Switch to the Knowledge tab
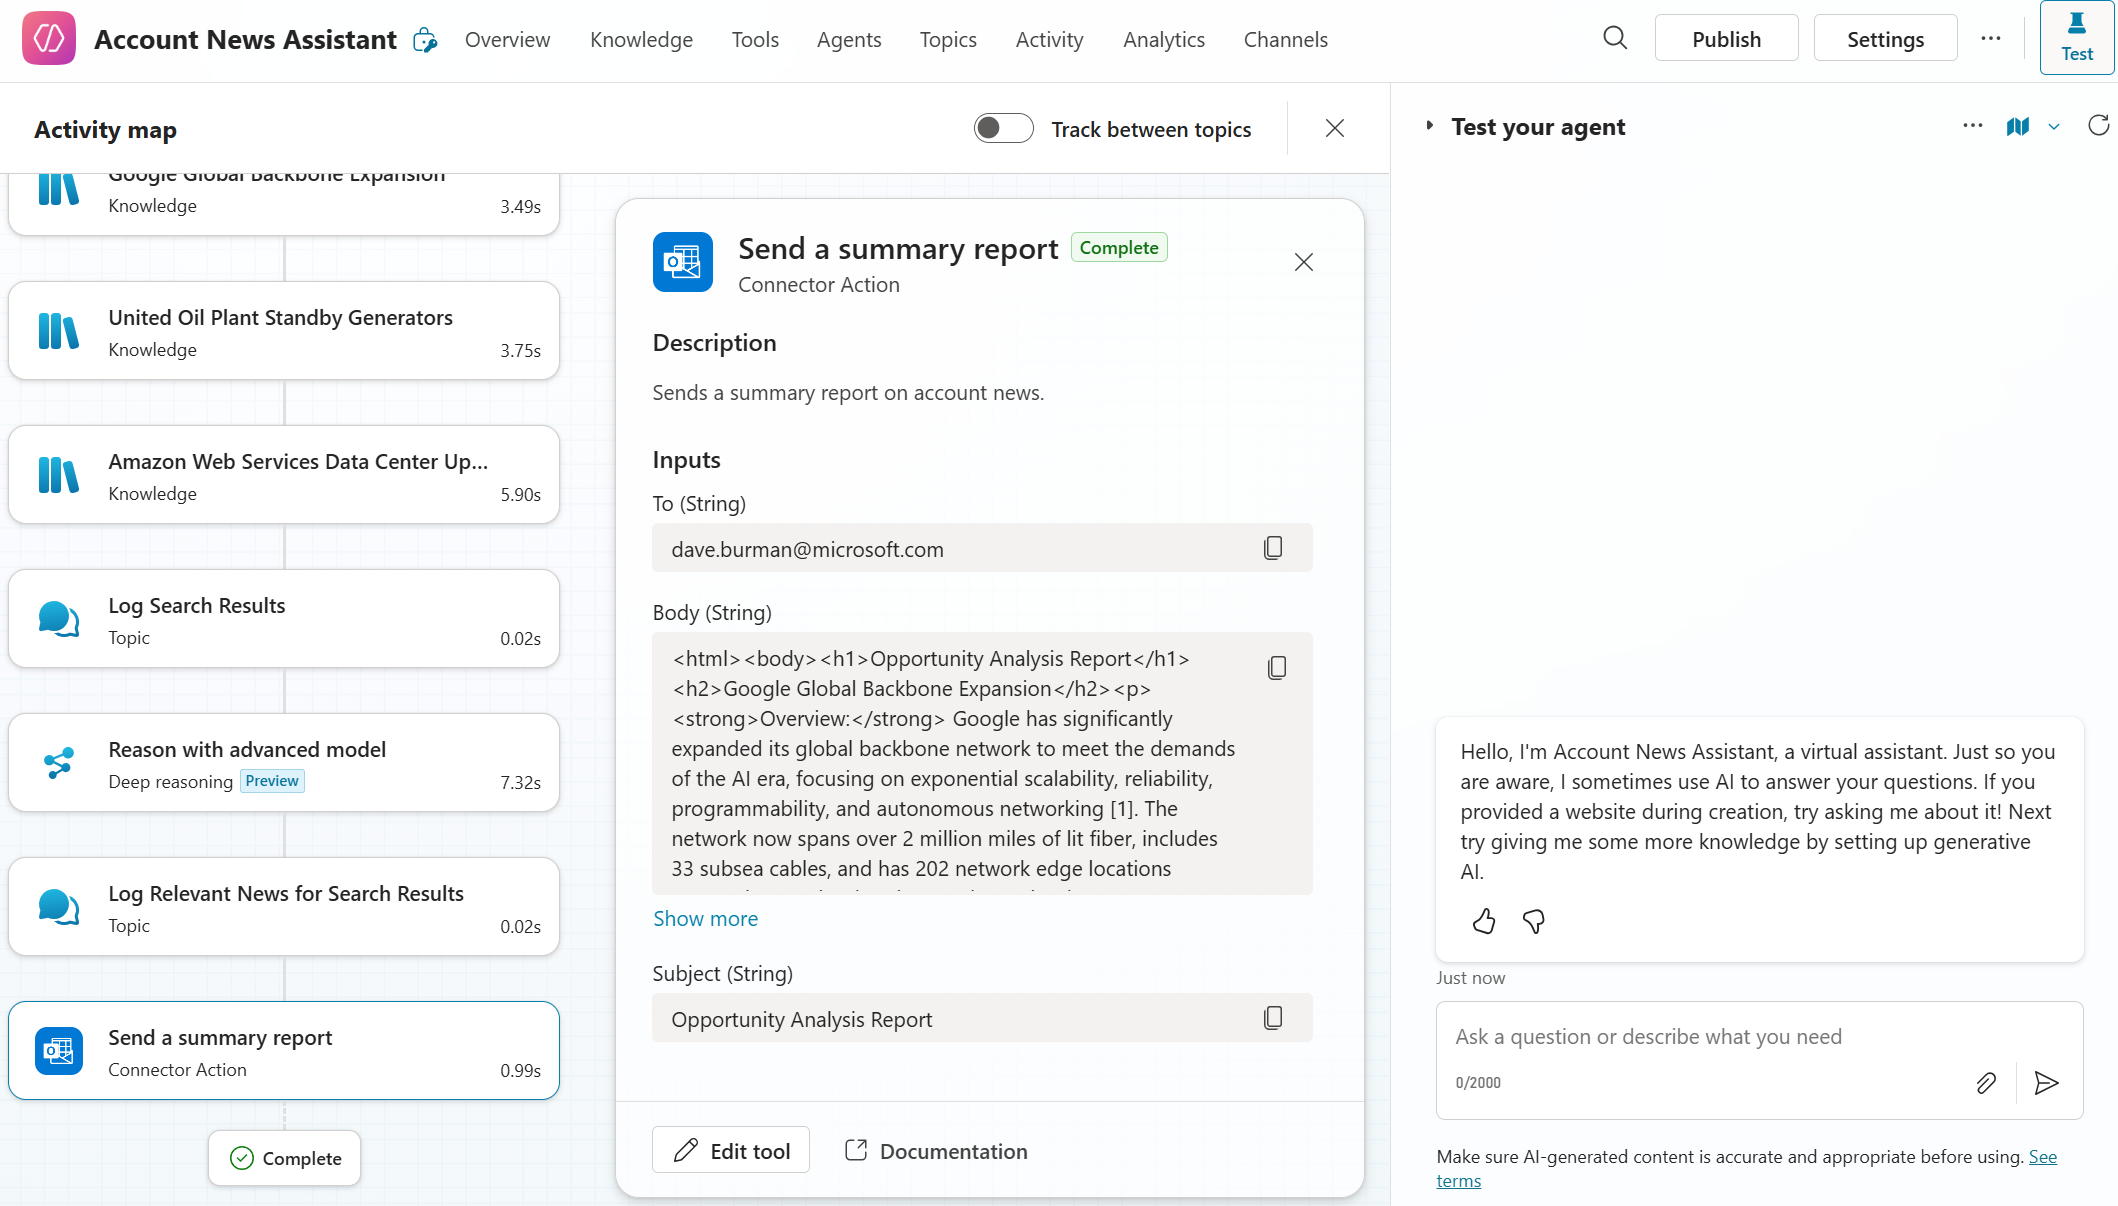The width and height of the screenshot is (2118, 1206). (x=641, y=40)
